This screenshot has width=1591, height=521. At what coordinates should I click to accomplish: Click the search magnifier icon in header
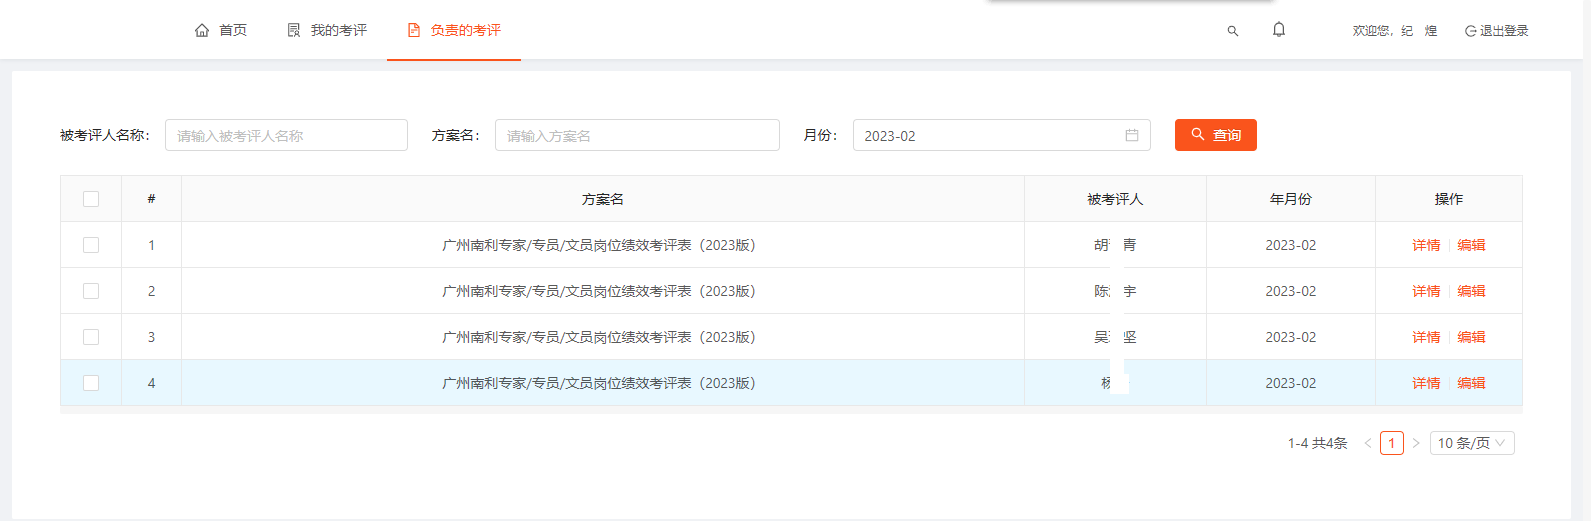[x=1232, y=31]
